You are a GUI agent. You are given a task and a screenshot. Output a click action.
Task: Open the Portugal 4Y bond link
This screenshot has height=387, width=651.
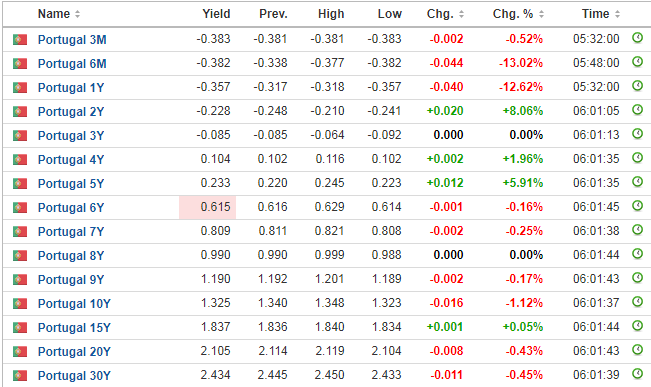[x=71, y=160]
